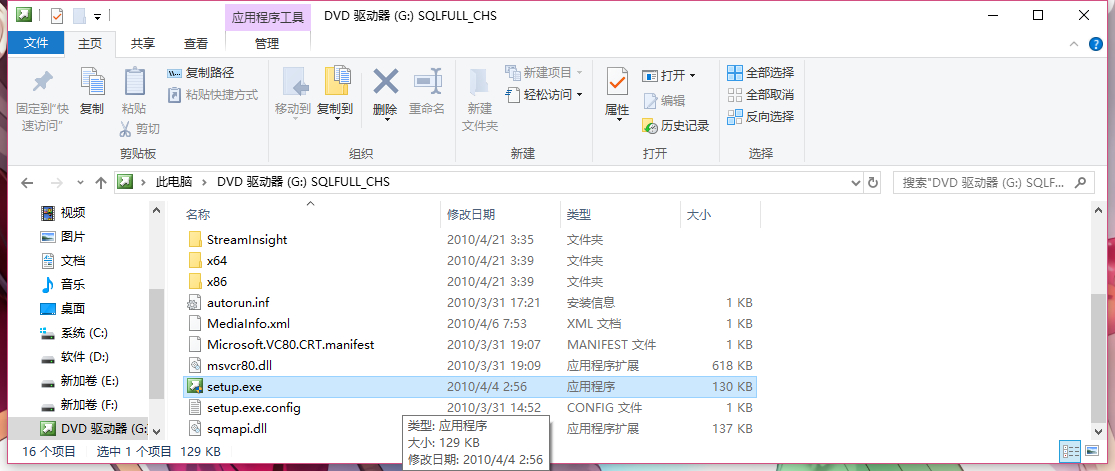
Task: Click the Move to (移动到) icon
Action: click(x=294, y=83)
